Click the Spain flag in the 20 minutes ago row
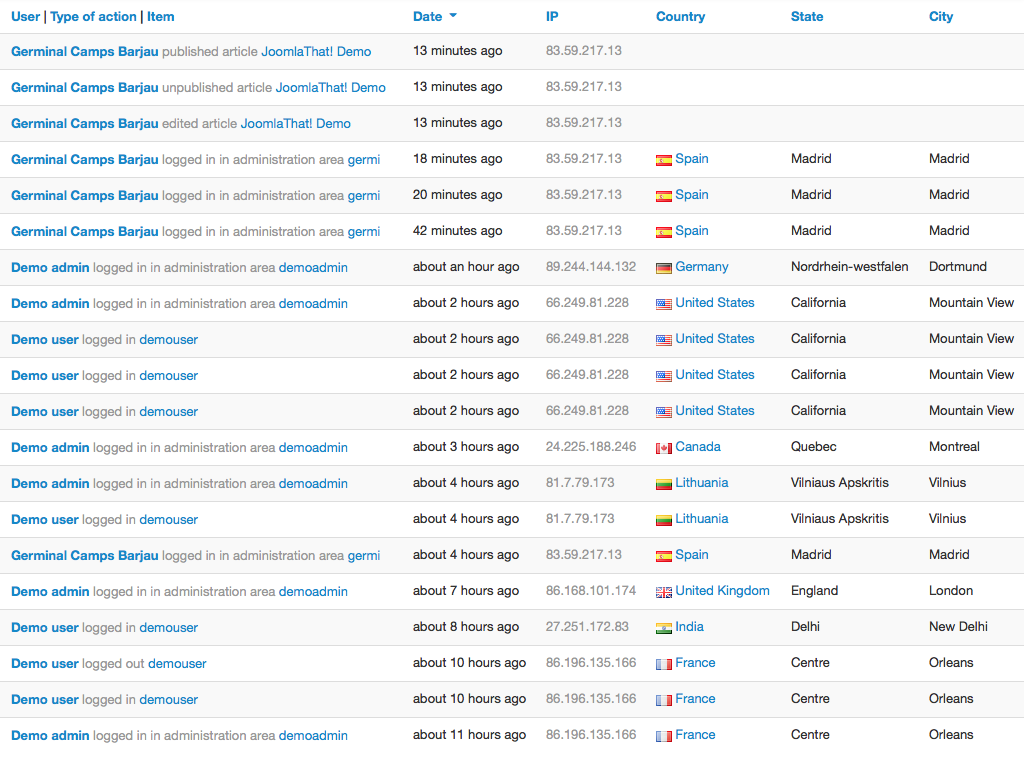Image resolution: width=1024 pixels, height=768 pixels. (x=664, y=196)
